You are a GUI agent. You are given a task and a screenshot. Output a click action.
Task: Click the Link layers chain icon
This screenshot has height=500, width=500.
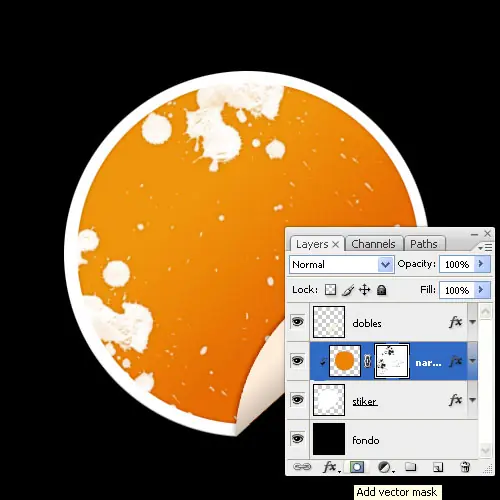click(302, 467)
